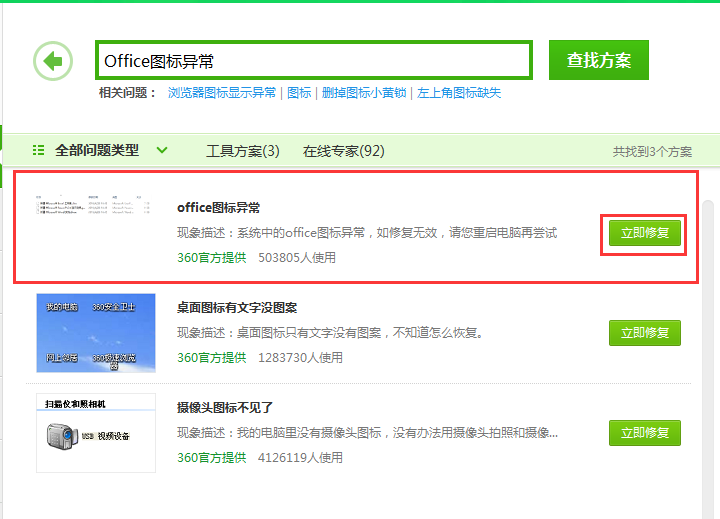
Task: Click the 4126119人使用 usage count
Action: click(300, 458)
